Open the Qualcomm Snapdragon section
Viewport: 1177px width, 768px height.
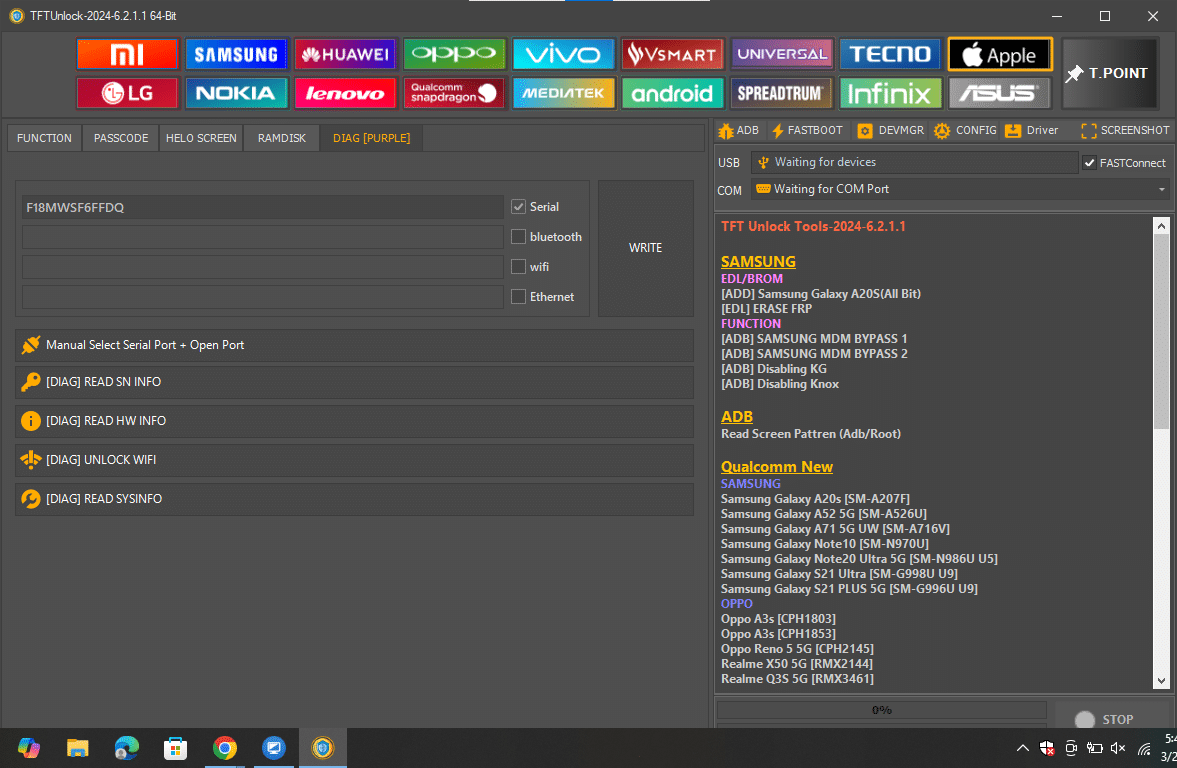[x=454, y=93]
